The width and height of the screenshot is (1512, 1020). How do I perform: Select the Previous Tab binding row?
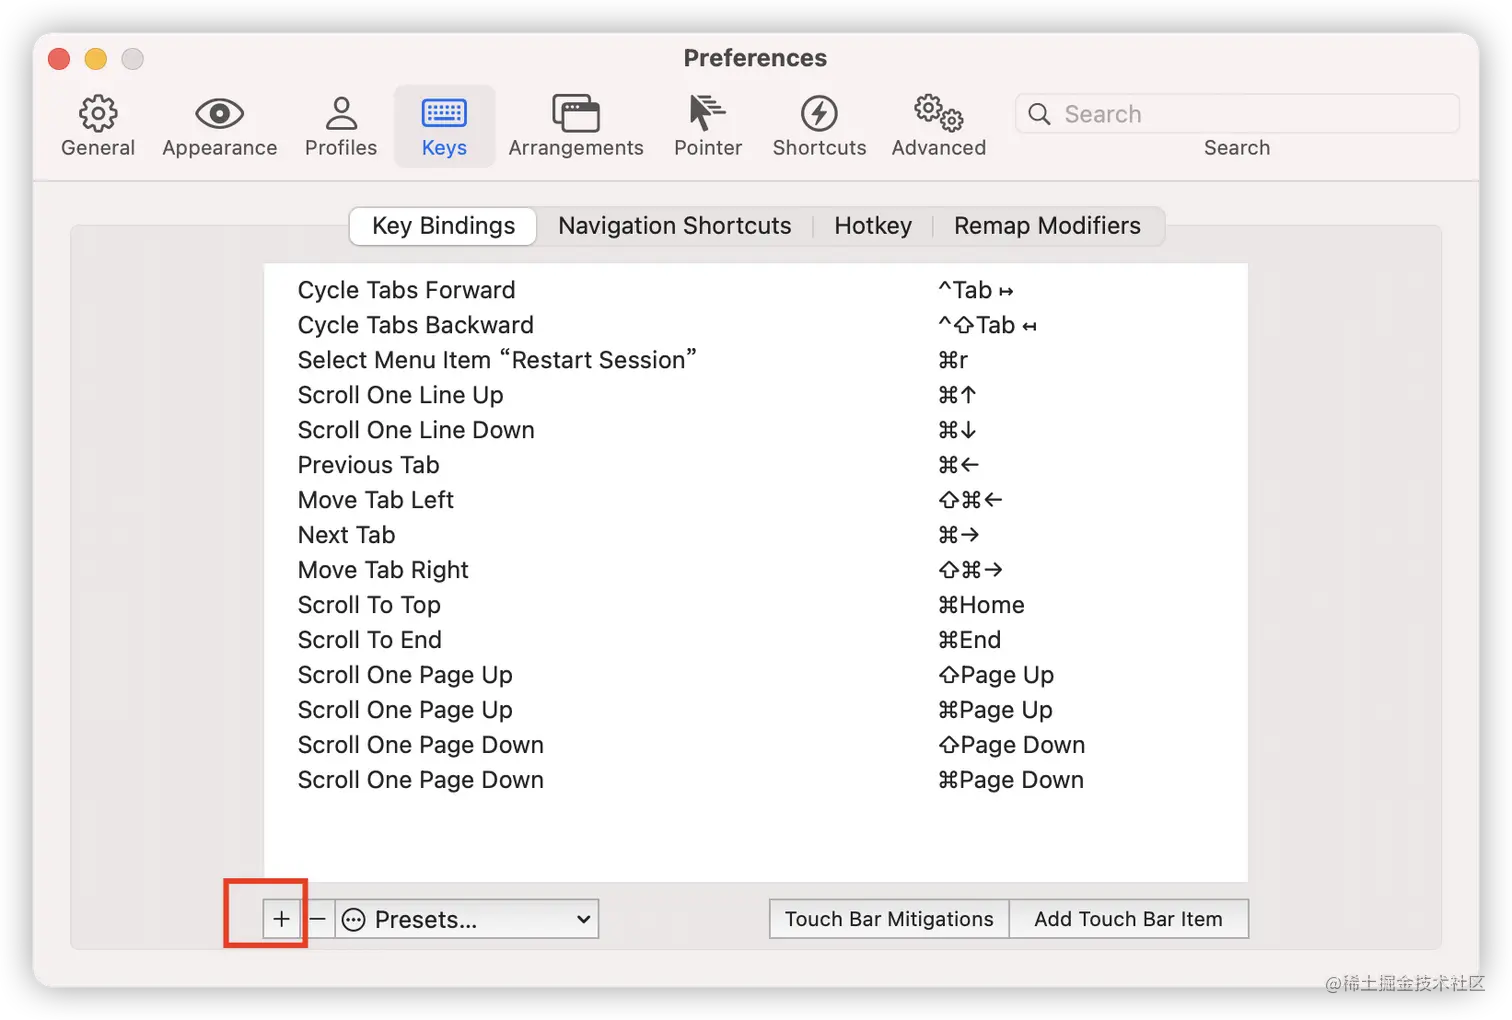click(755, 465)
